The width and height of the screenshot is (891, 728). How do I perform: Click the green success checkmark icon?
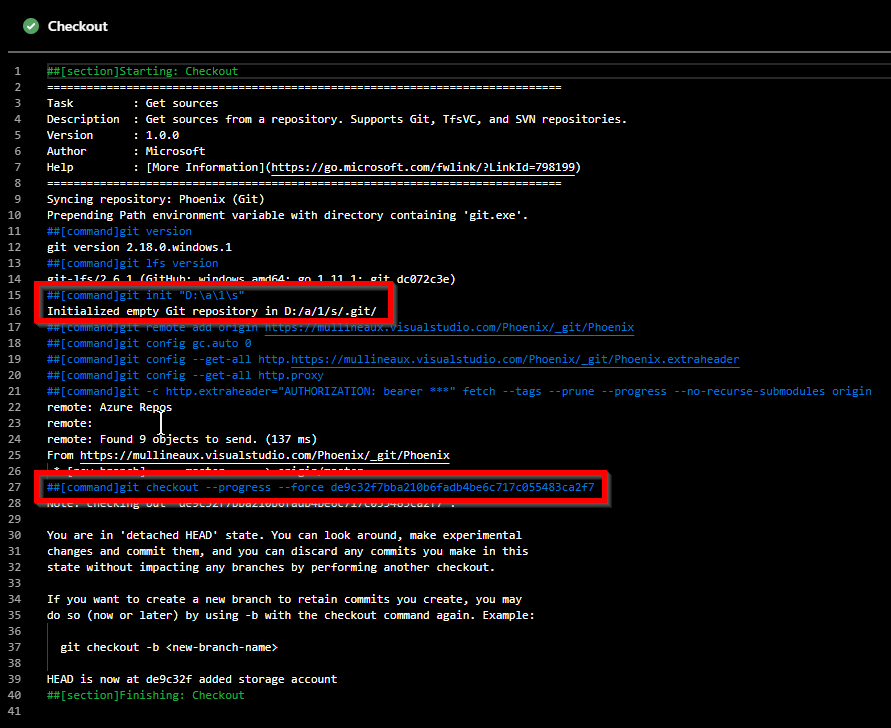[x=31, y=26]
